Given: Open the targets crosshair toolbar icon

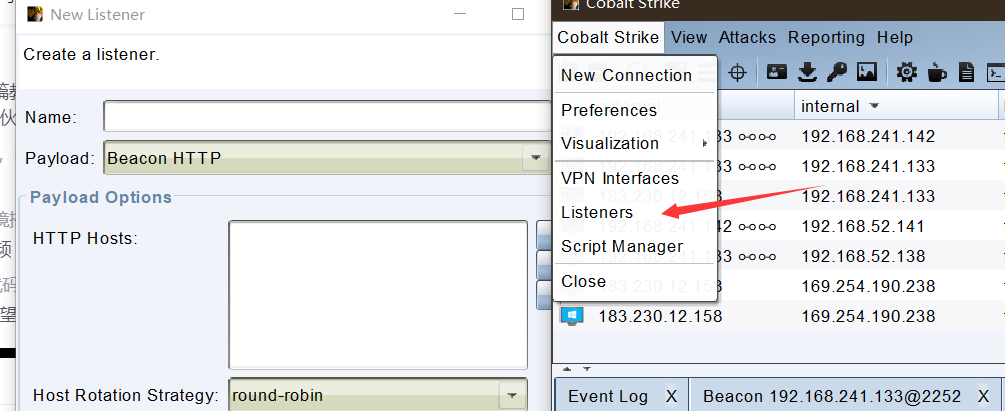Looking at the screenshot, I should tap(738, 72).
